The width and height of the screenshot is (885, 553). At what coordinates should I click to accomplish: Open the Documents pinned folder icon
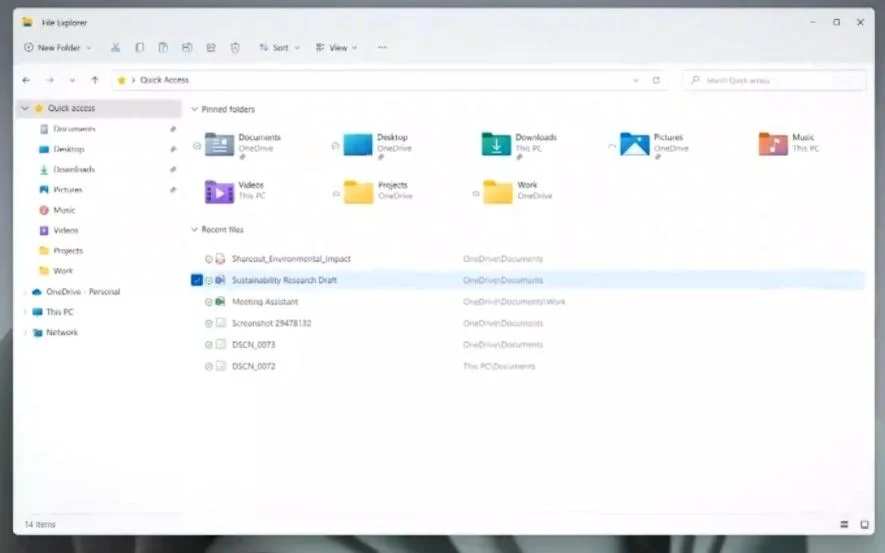coord(219,144)
